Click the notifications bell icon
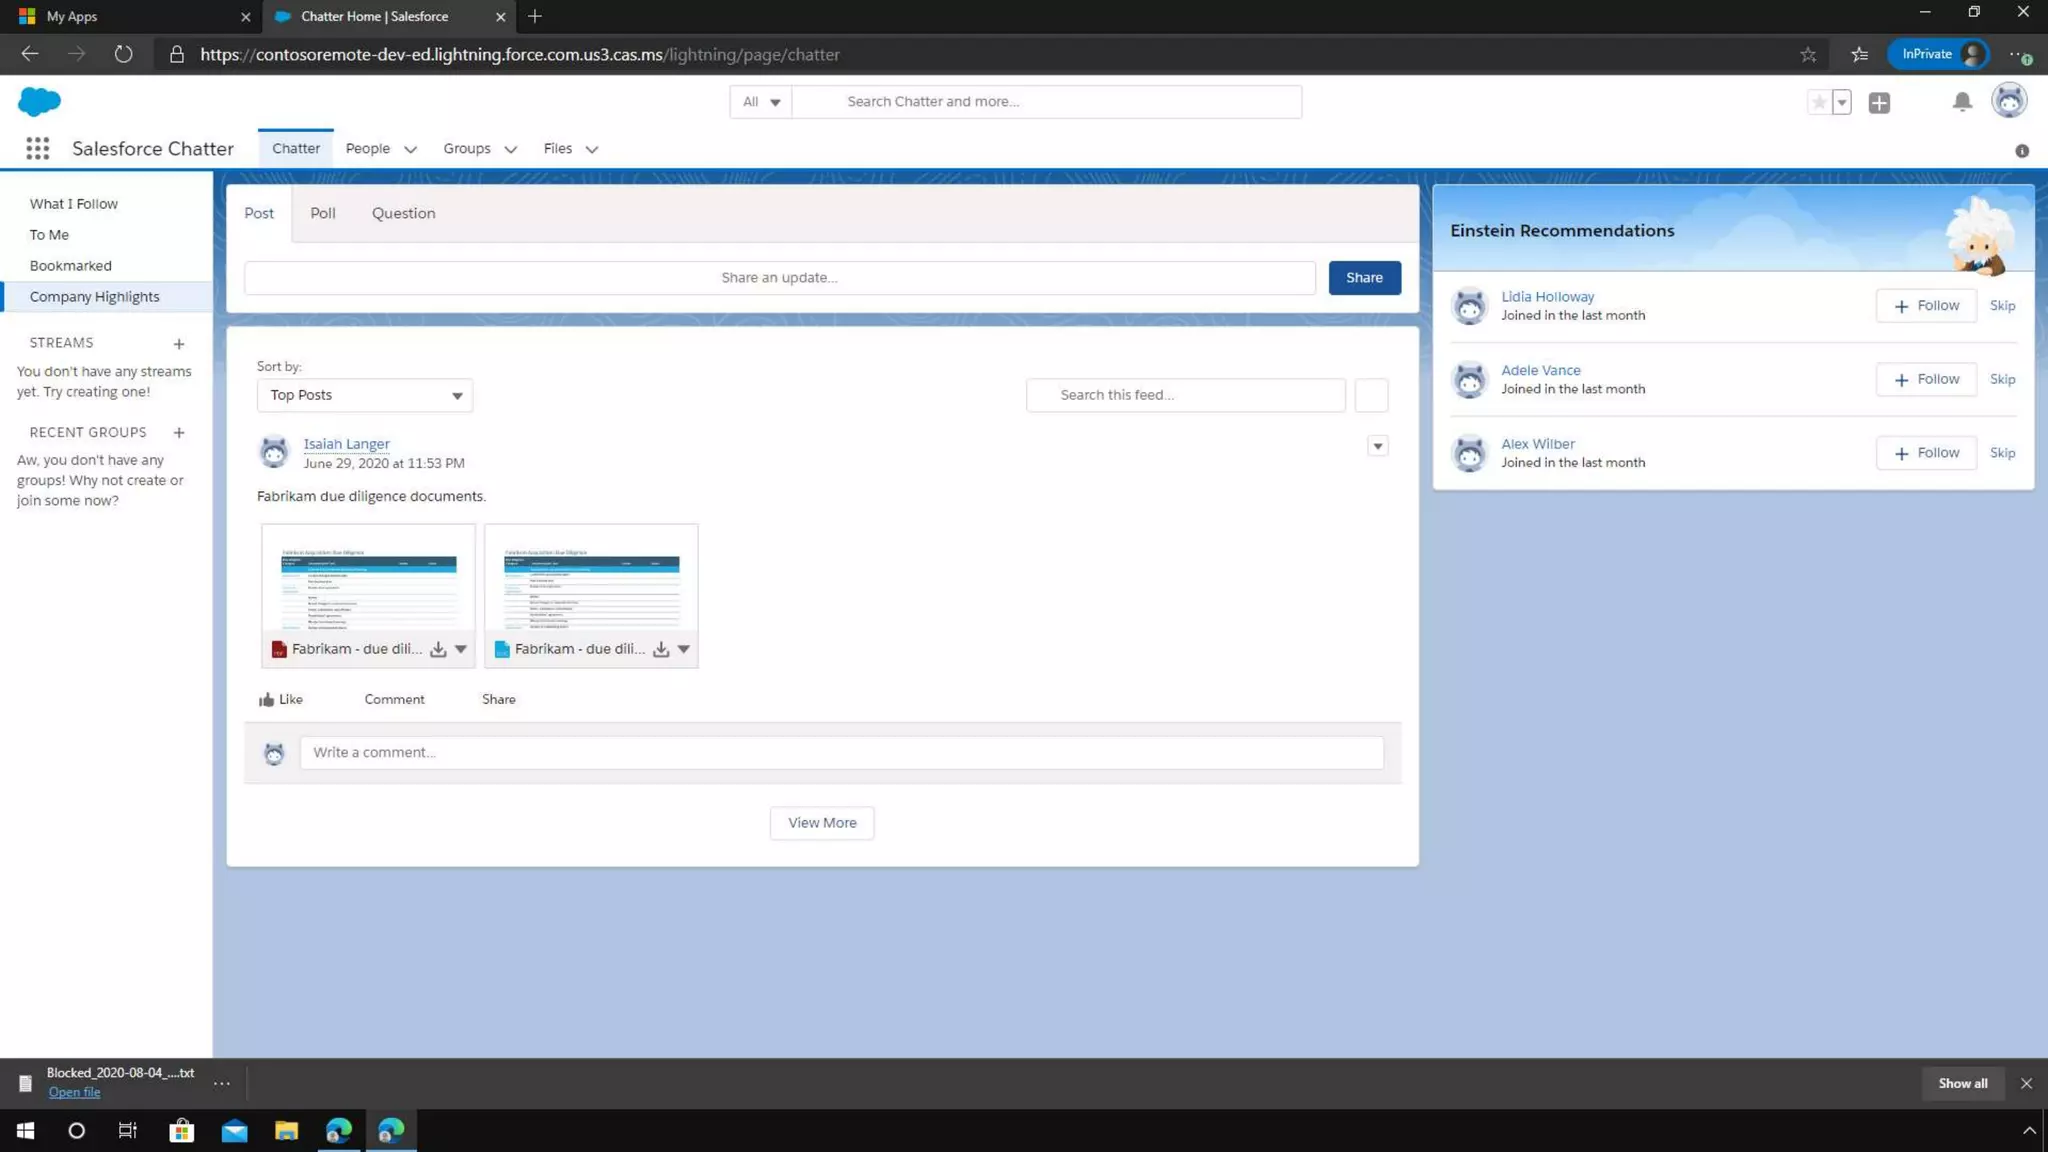The height and width of the screenshot is (1152, 2048). (1962, 102)
